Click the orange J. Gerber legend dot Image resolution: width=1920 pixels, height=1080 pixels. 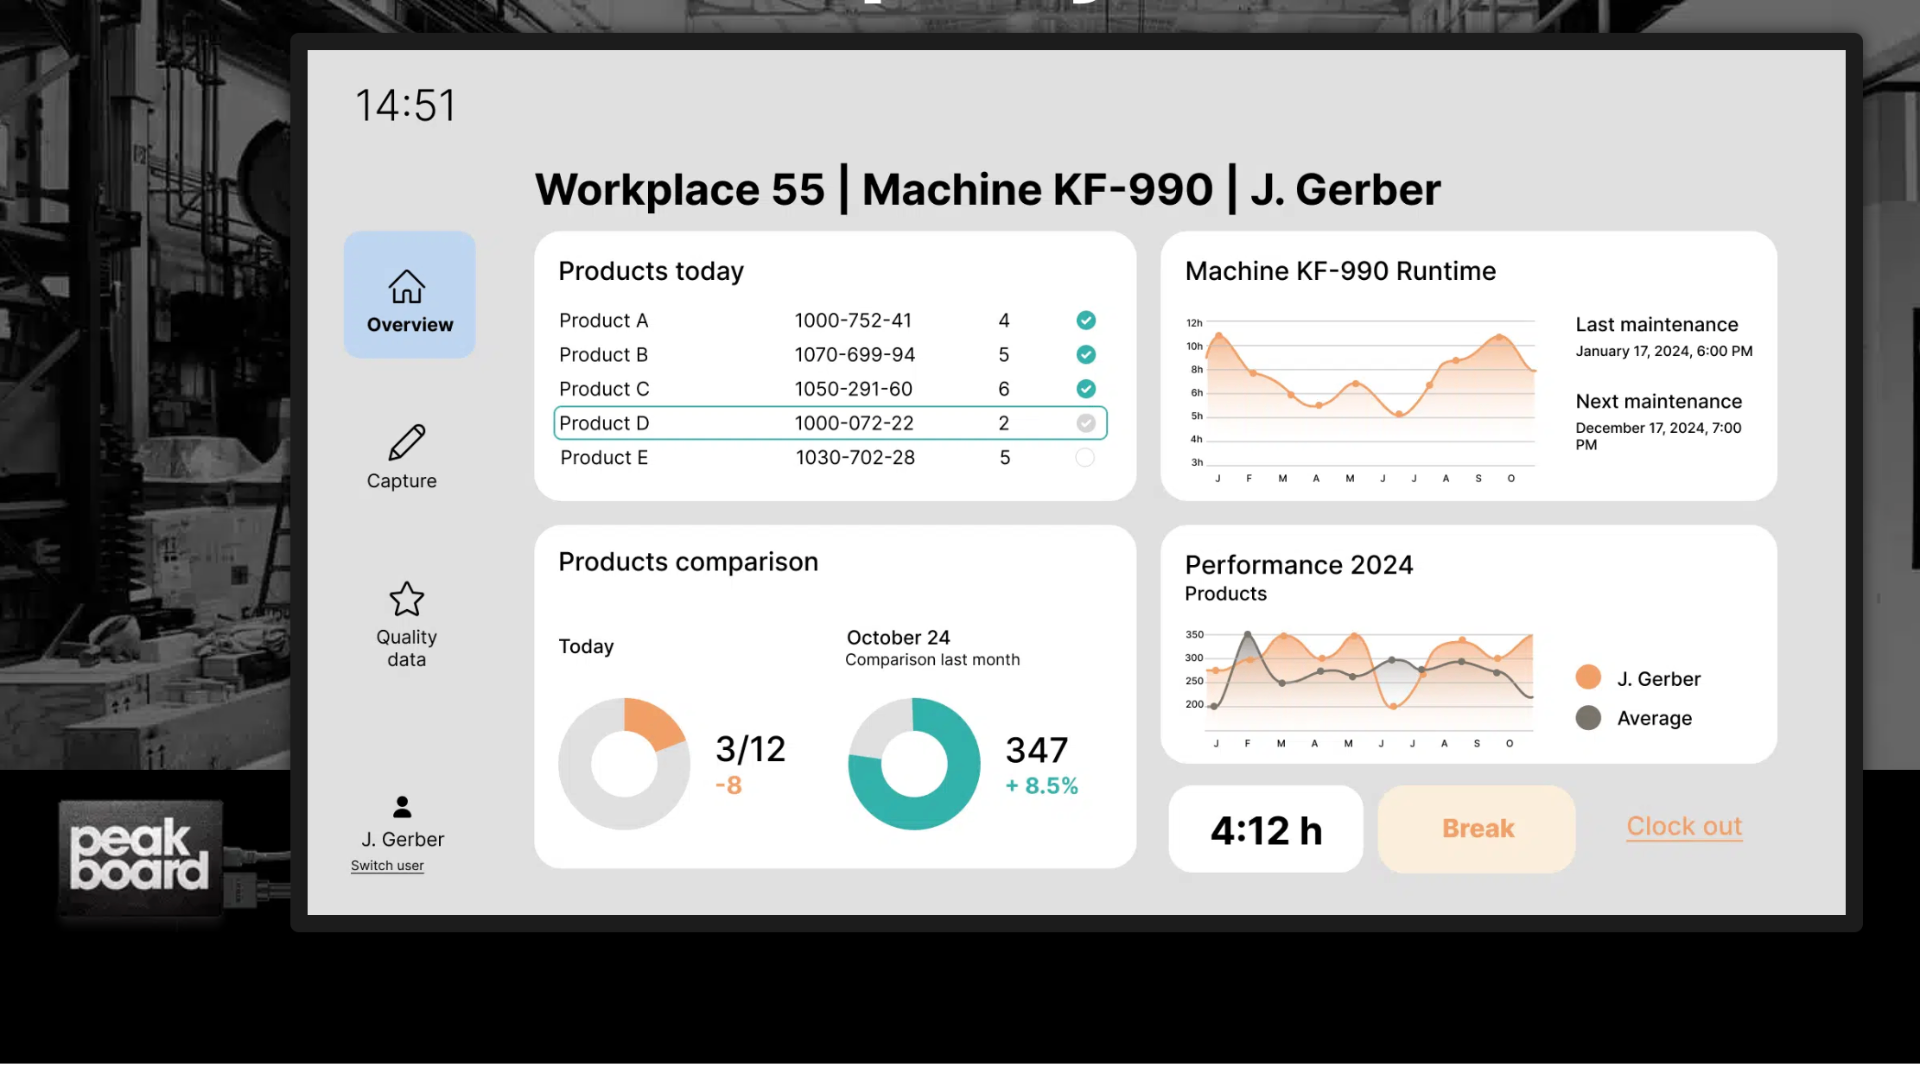tap(1588, 678)
